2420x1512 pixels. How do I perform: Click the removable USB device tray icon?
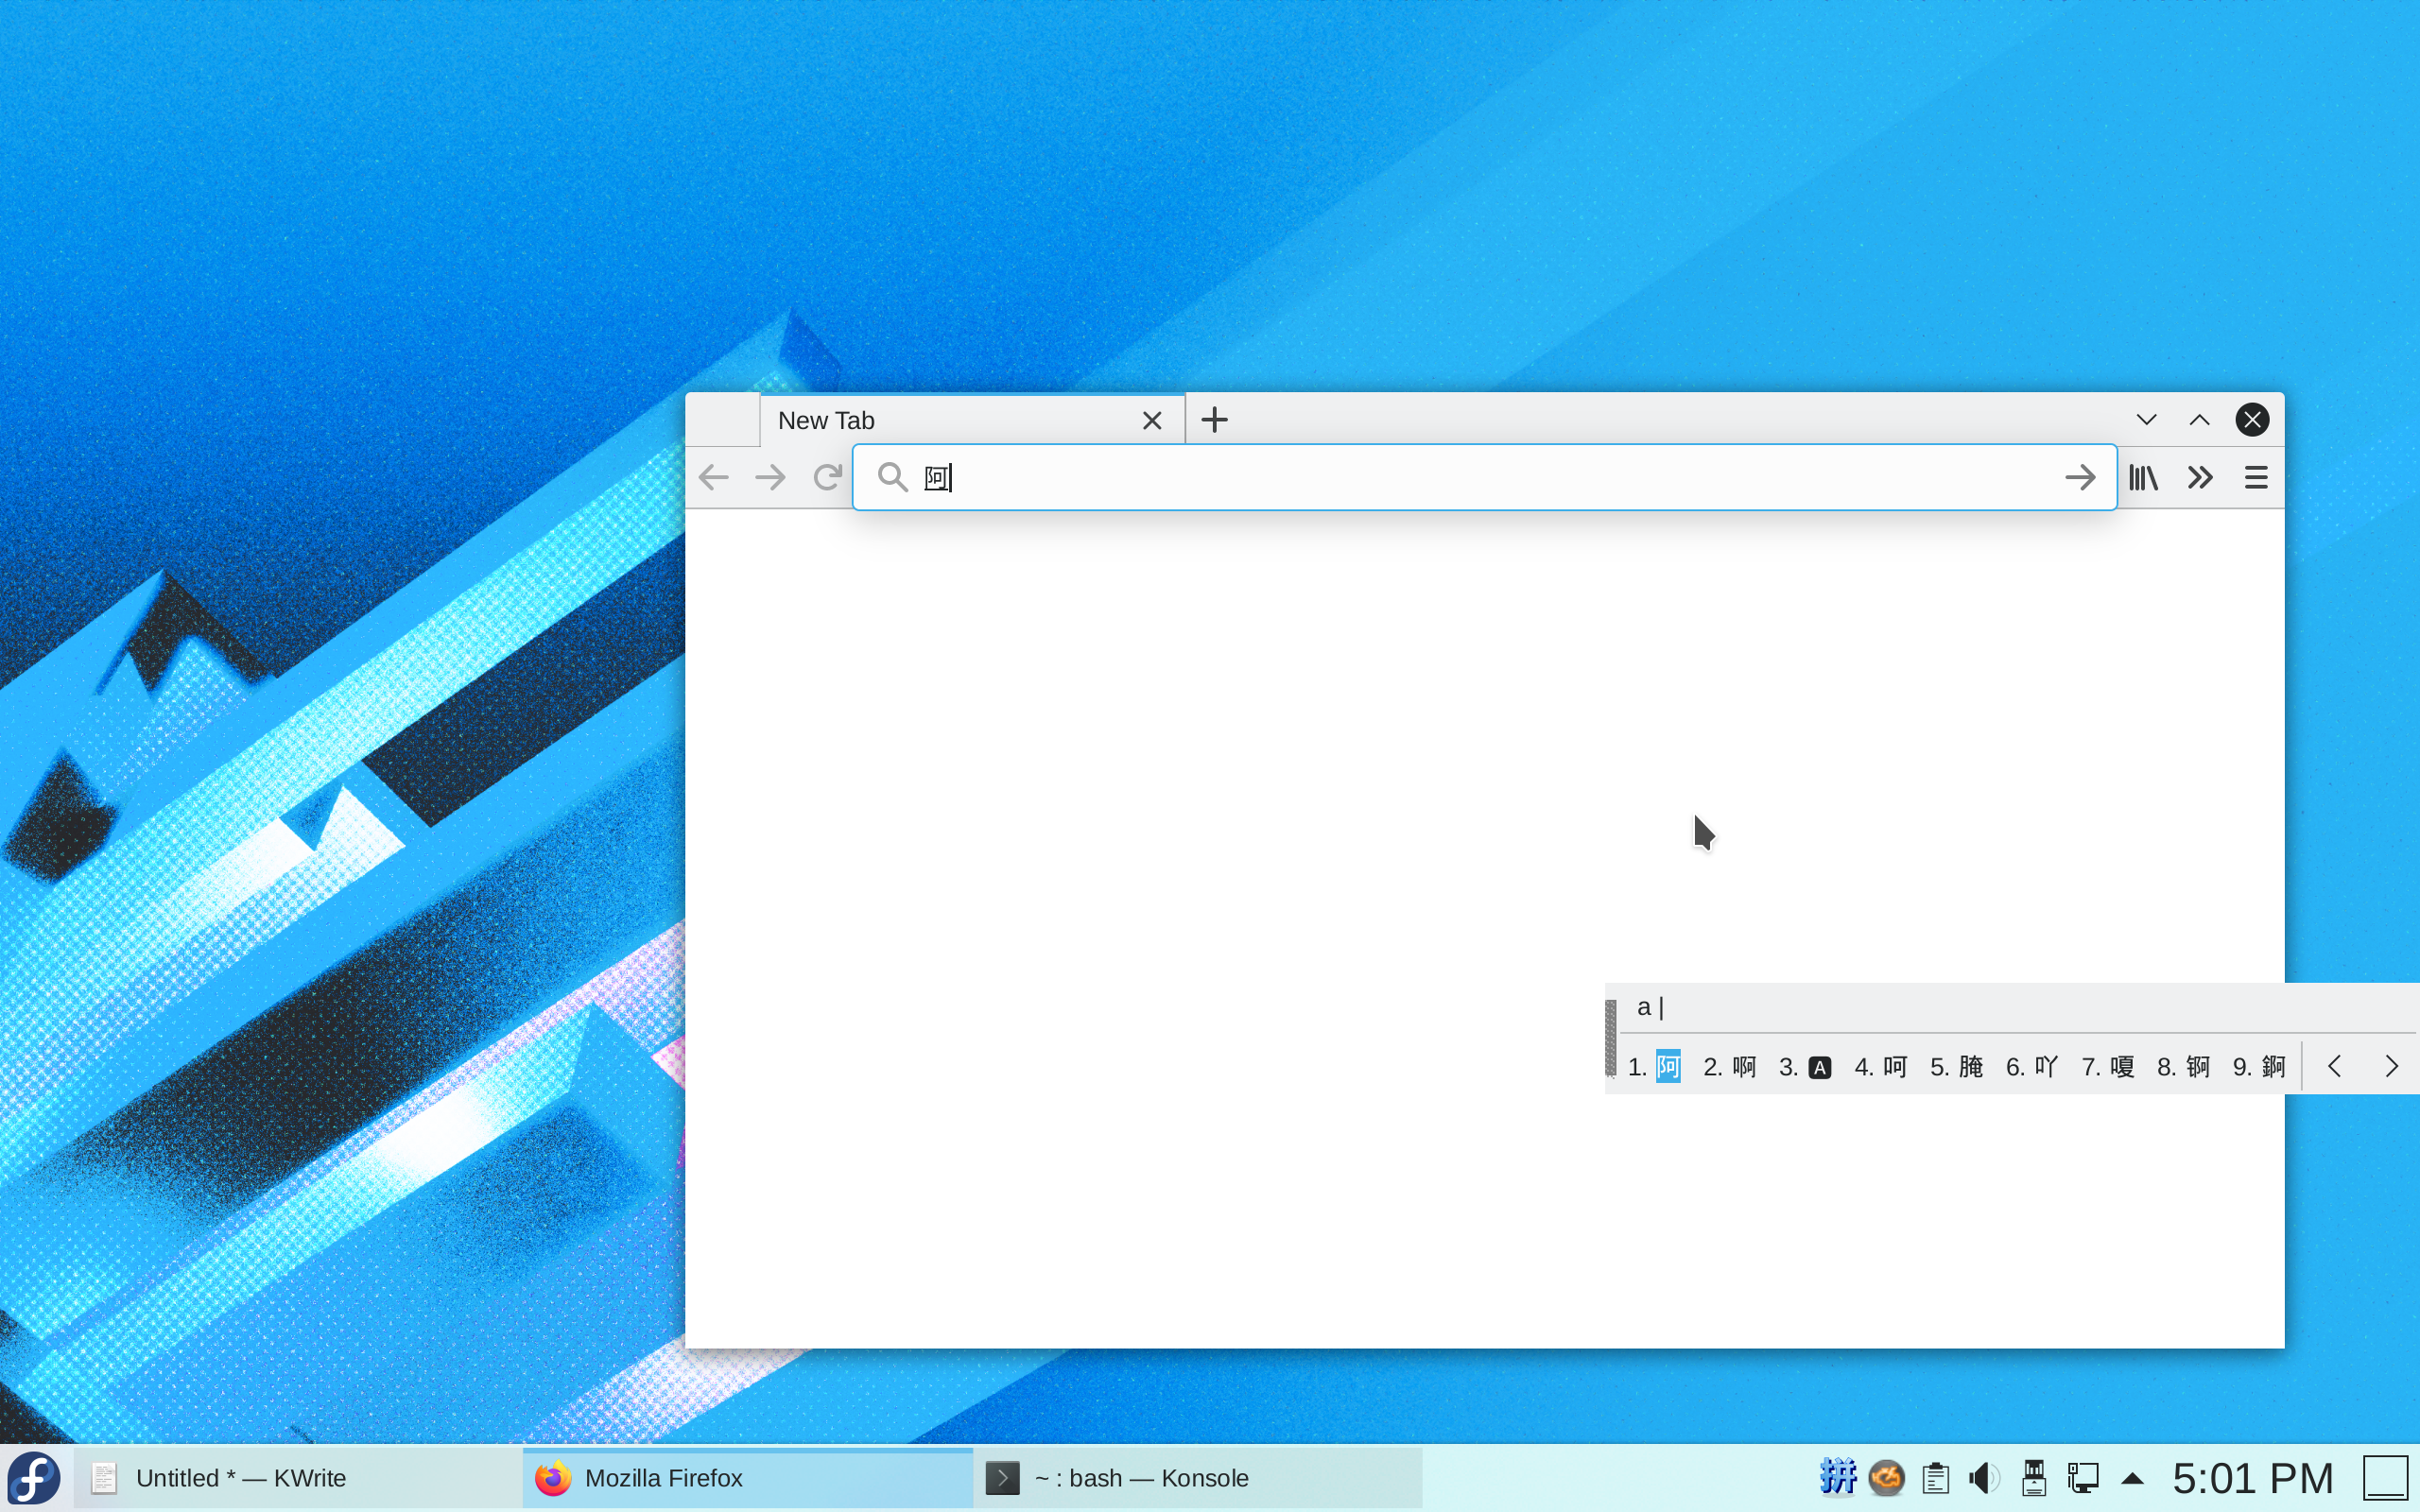click(x=2035, y=1477)
